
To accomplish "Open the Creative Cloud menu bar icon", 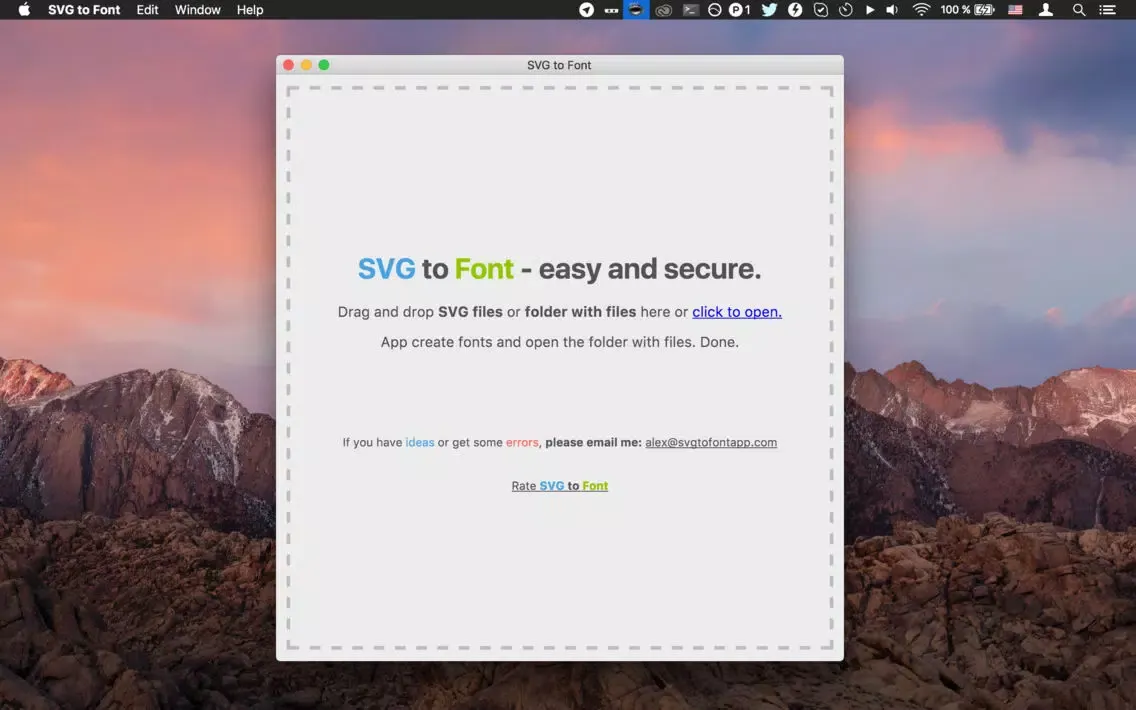I will pyautogui.click(x=664, y=10).
